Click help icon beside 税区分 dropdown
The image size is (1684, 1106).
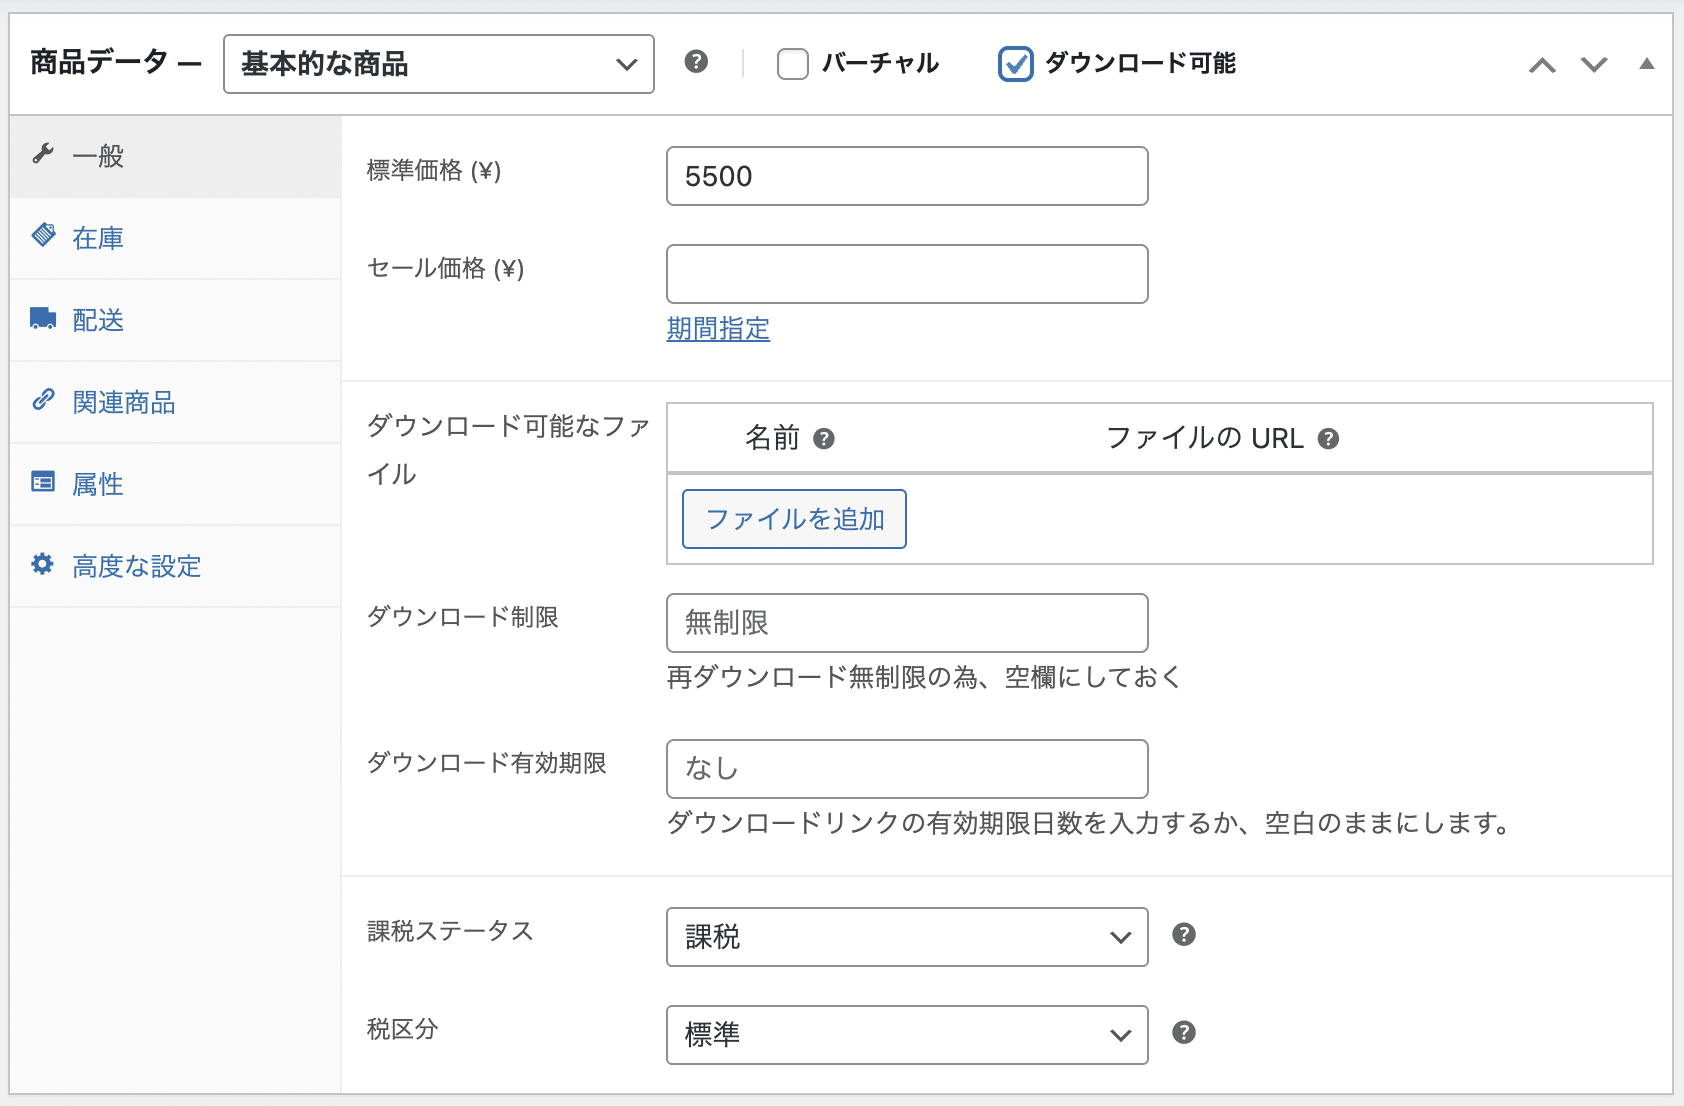(x=1184, y=1033)
